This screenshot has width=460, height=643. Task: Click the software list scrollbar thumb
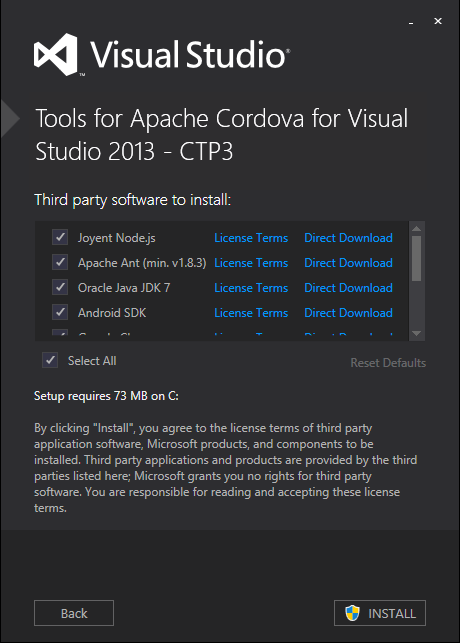[x=417, y=258]
